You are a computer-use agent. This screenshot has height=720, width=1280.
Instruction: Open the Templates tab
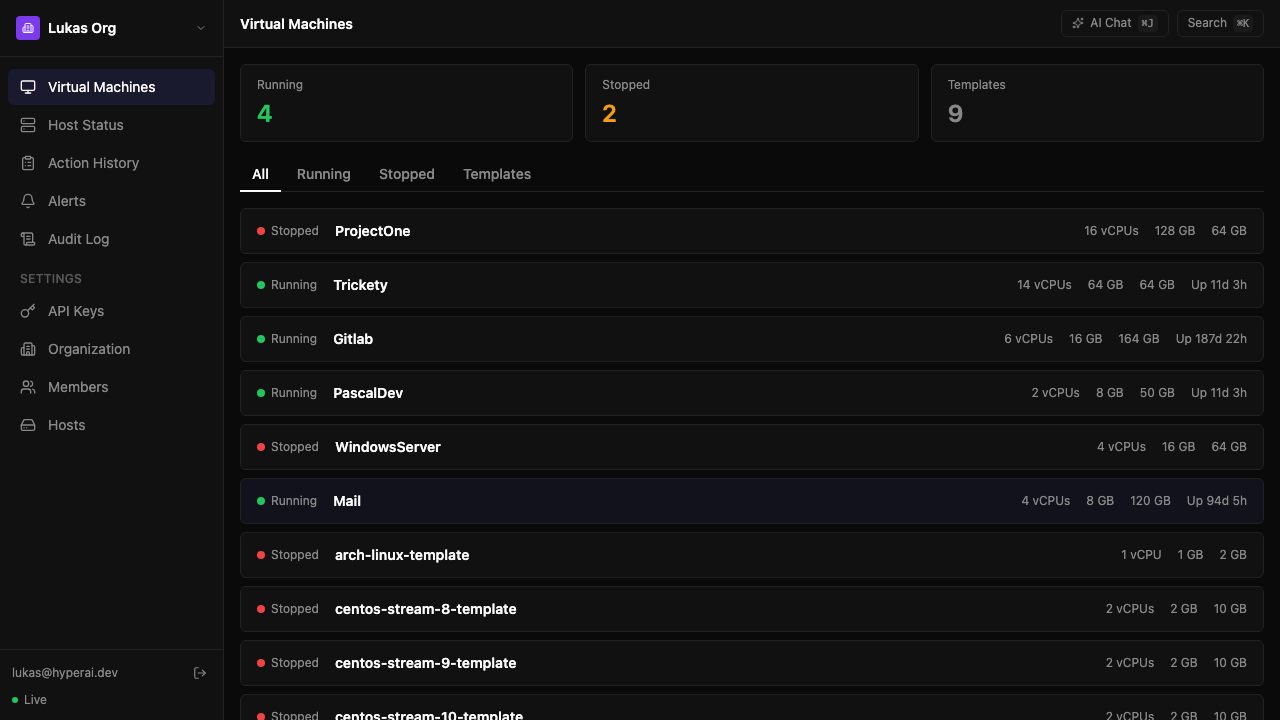click(497, 174)
